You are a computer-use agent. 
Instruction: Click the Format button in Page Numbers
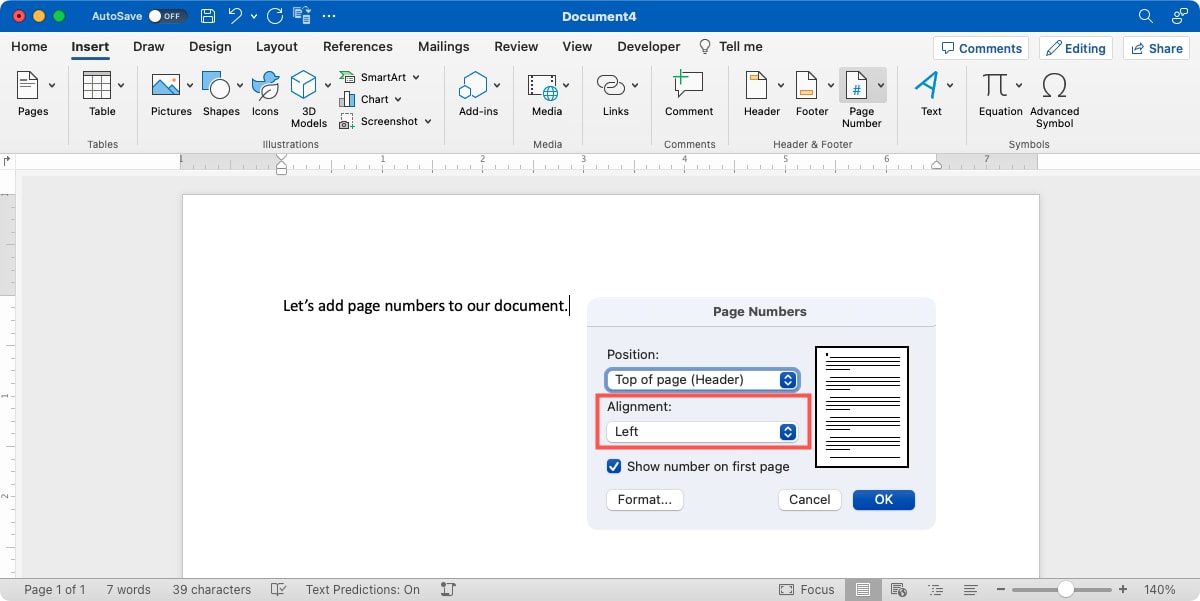644,499
